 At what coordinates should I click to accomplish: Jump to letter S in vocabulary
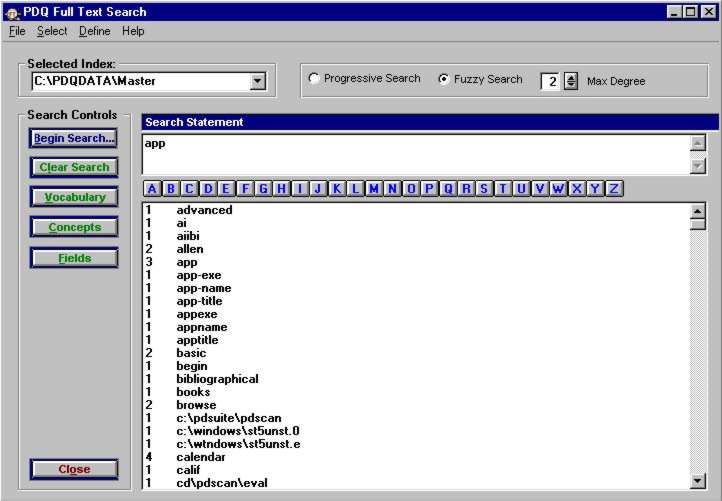[484, 188]
